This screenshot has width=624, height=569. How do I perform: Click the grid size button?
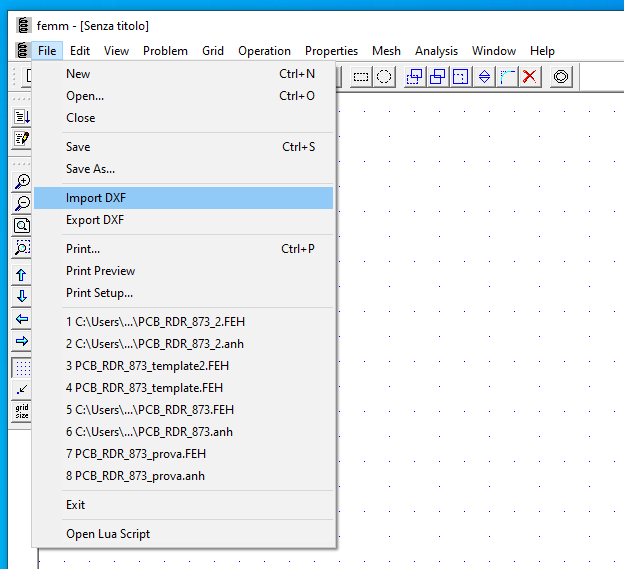[21, 411]
